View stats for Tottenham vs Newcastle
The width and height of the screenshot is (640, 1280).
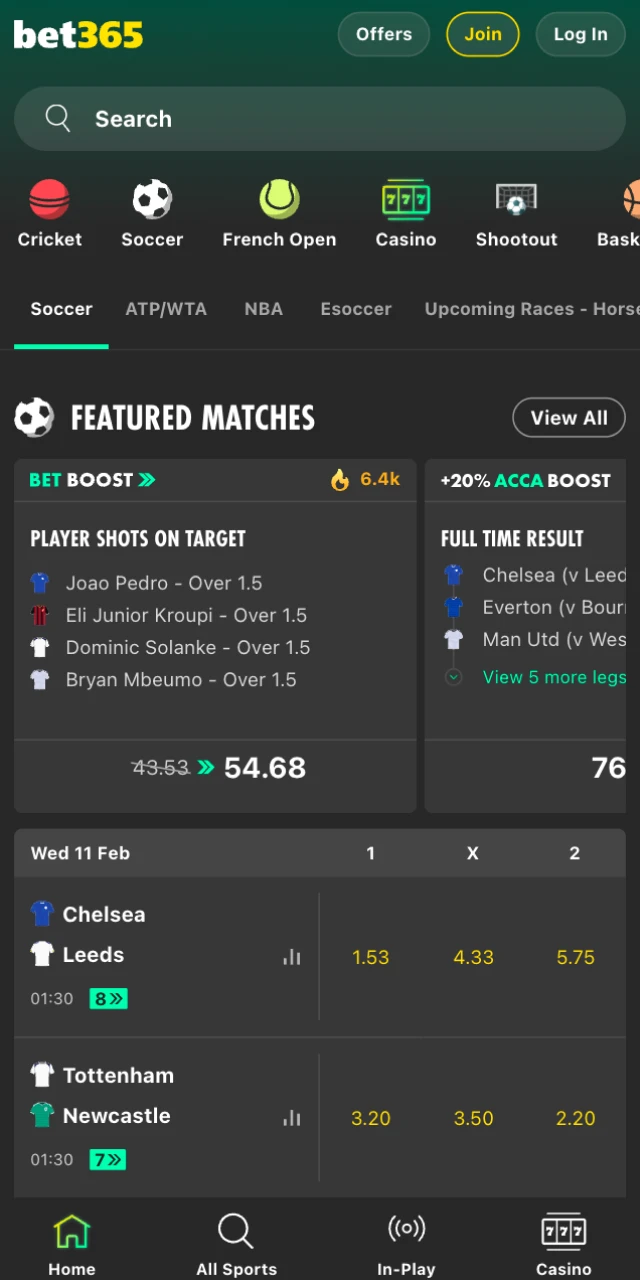(291, 1118)
